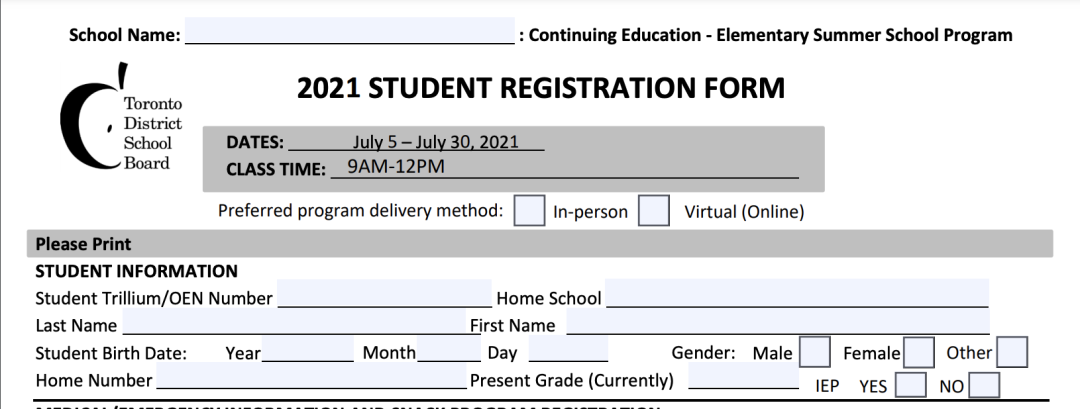Image resolution: width=1080 pixels, height=409 pixels.
Task: Click the Toronto District School Board logo
Action: tap(121, 116)
